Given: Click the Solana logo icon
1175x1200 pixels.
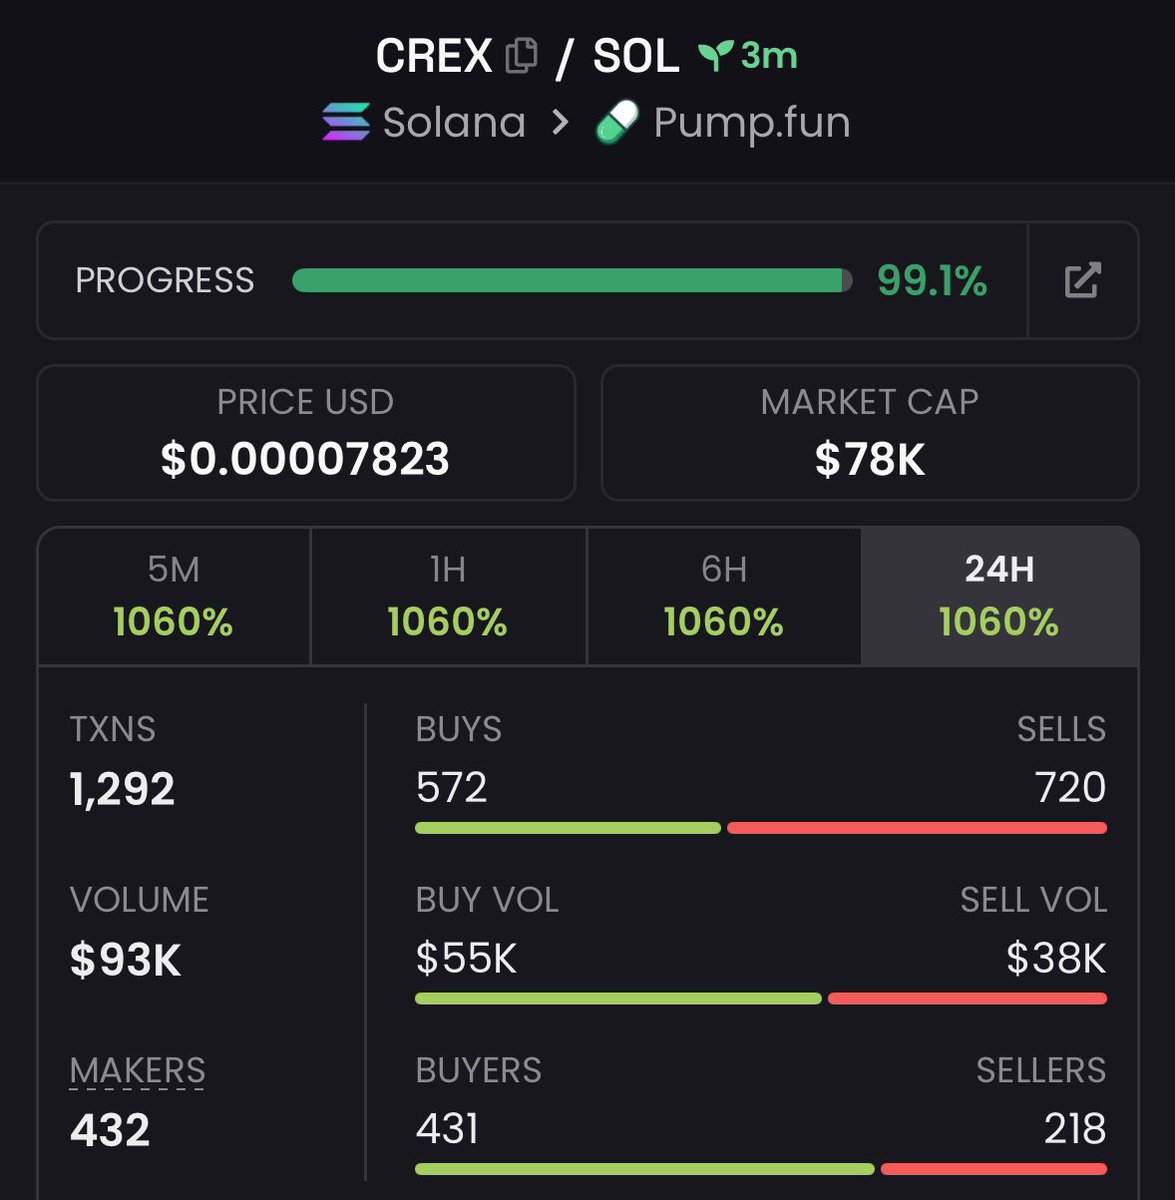Looking at the screenshot, I should coord(346,122).
